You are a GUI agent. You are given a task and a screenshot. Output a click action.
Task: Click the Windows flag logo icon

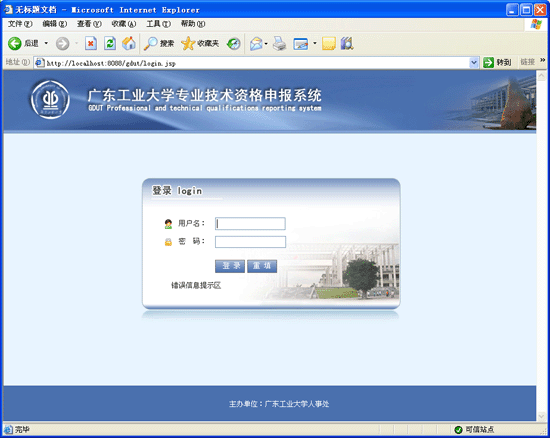coord(536,24)
